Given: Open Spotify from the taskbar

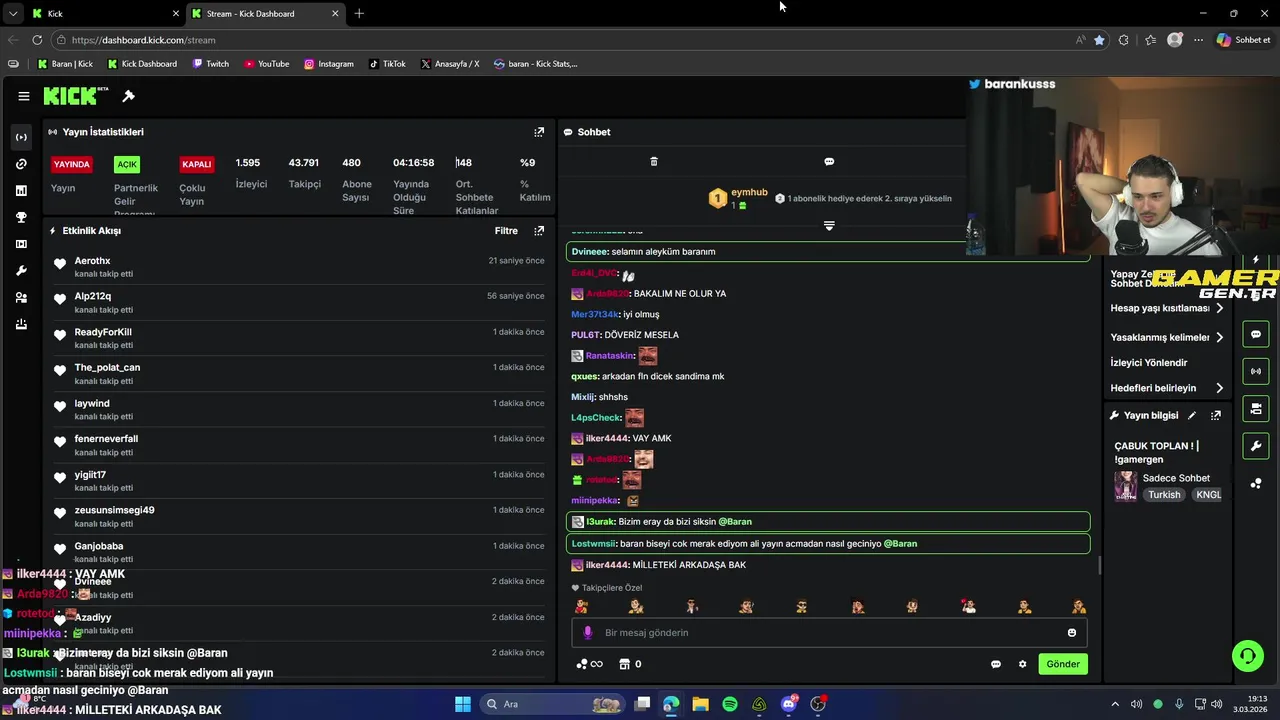Looking at the screenshot, I should coord(730,704).
